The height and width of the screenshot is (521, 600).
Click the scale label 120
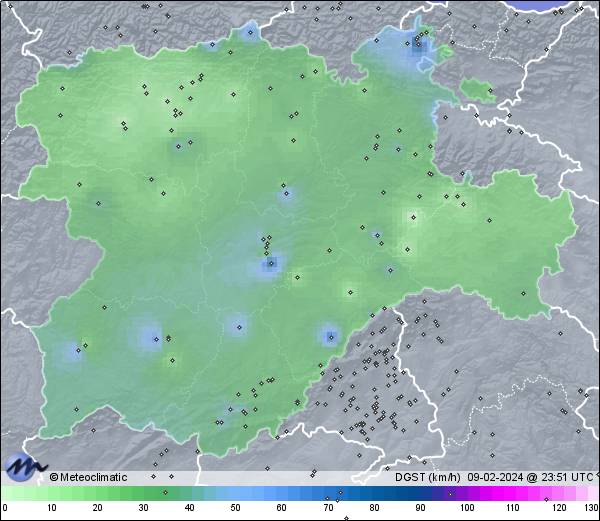click(559, 508)
